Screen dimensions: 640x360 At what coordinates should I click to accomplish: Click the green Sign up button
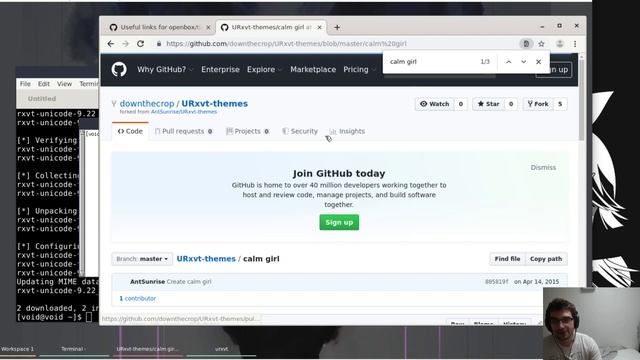pos(339,222)
